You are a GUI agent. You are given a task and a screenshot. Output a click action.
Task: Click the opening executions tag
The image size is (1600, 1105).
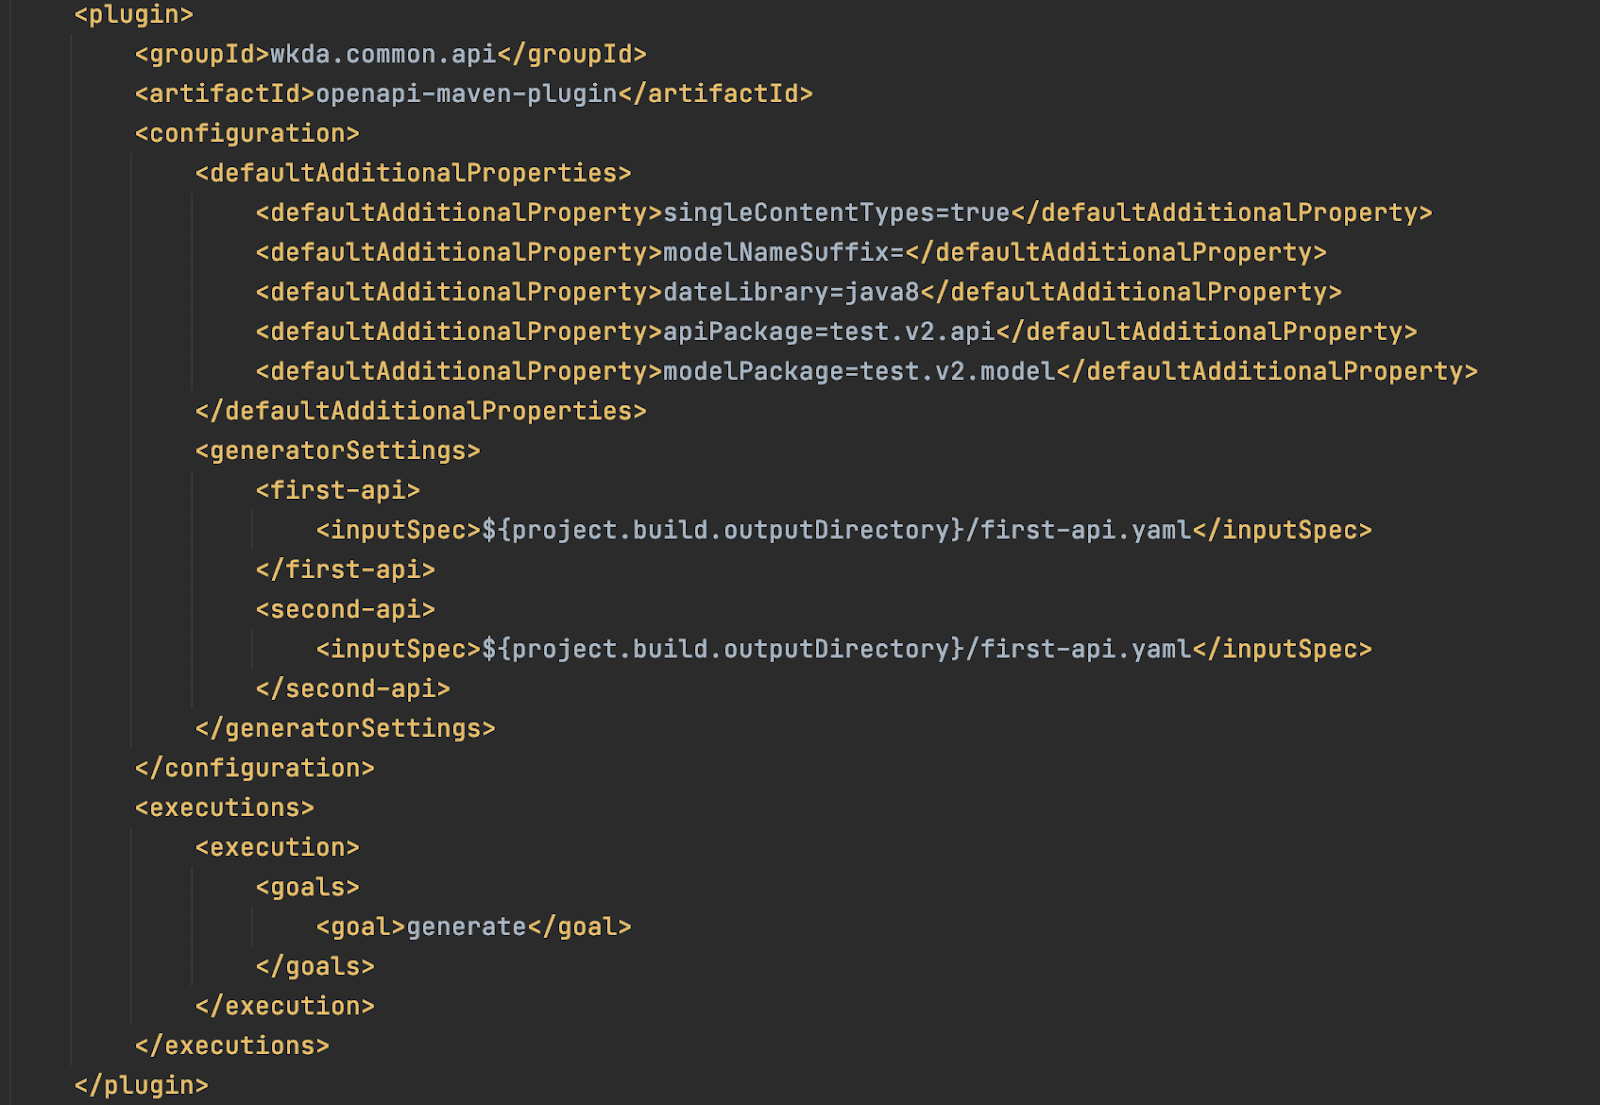[224, 808]
